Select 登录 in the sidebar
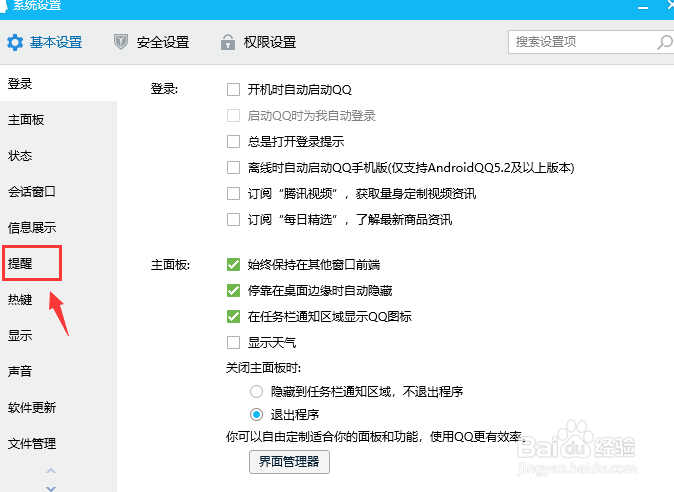This screenshot has width=674, height=492. coord(58,83)
